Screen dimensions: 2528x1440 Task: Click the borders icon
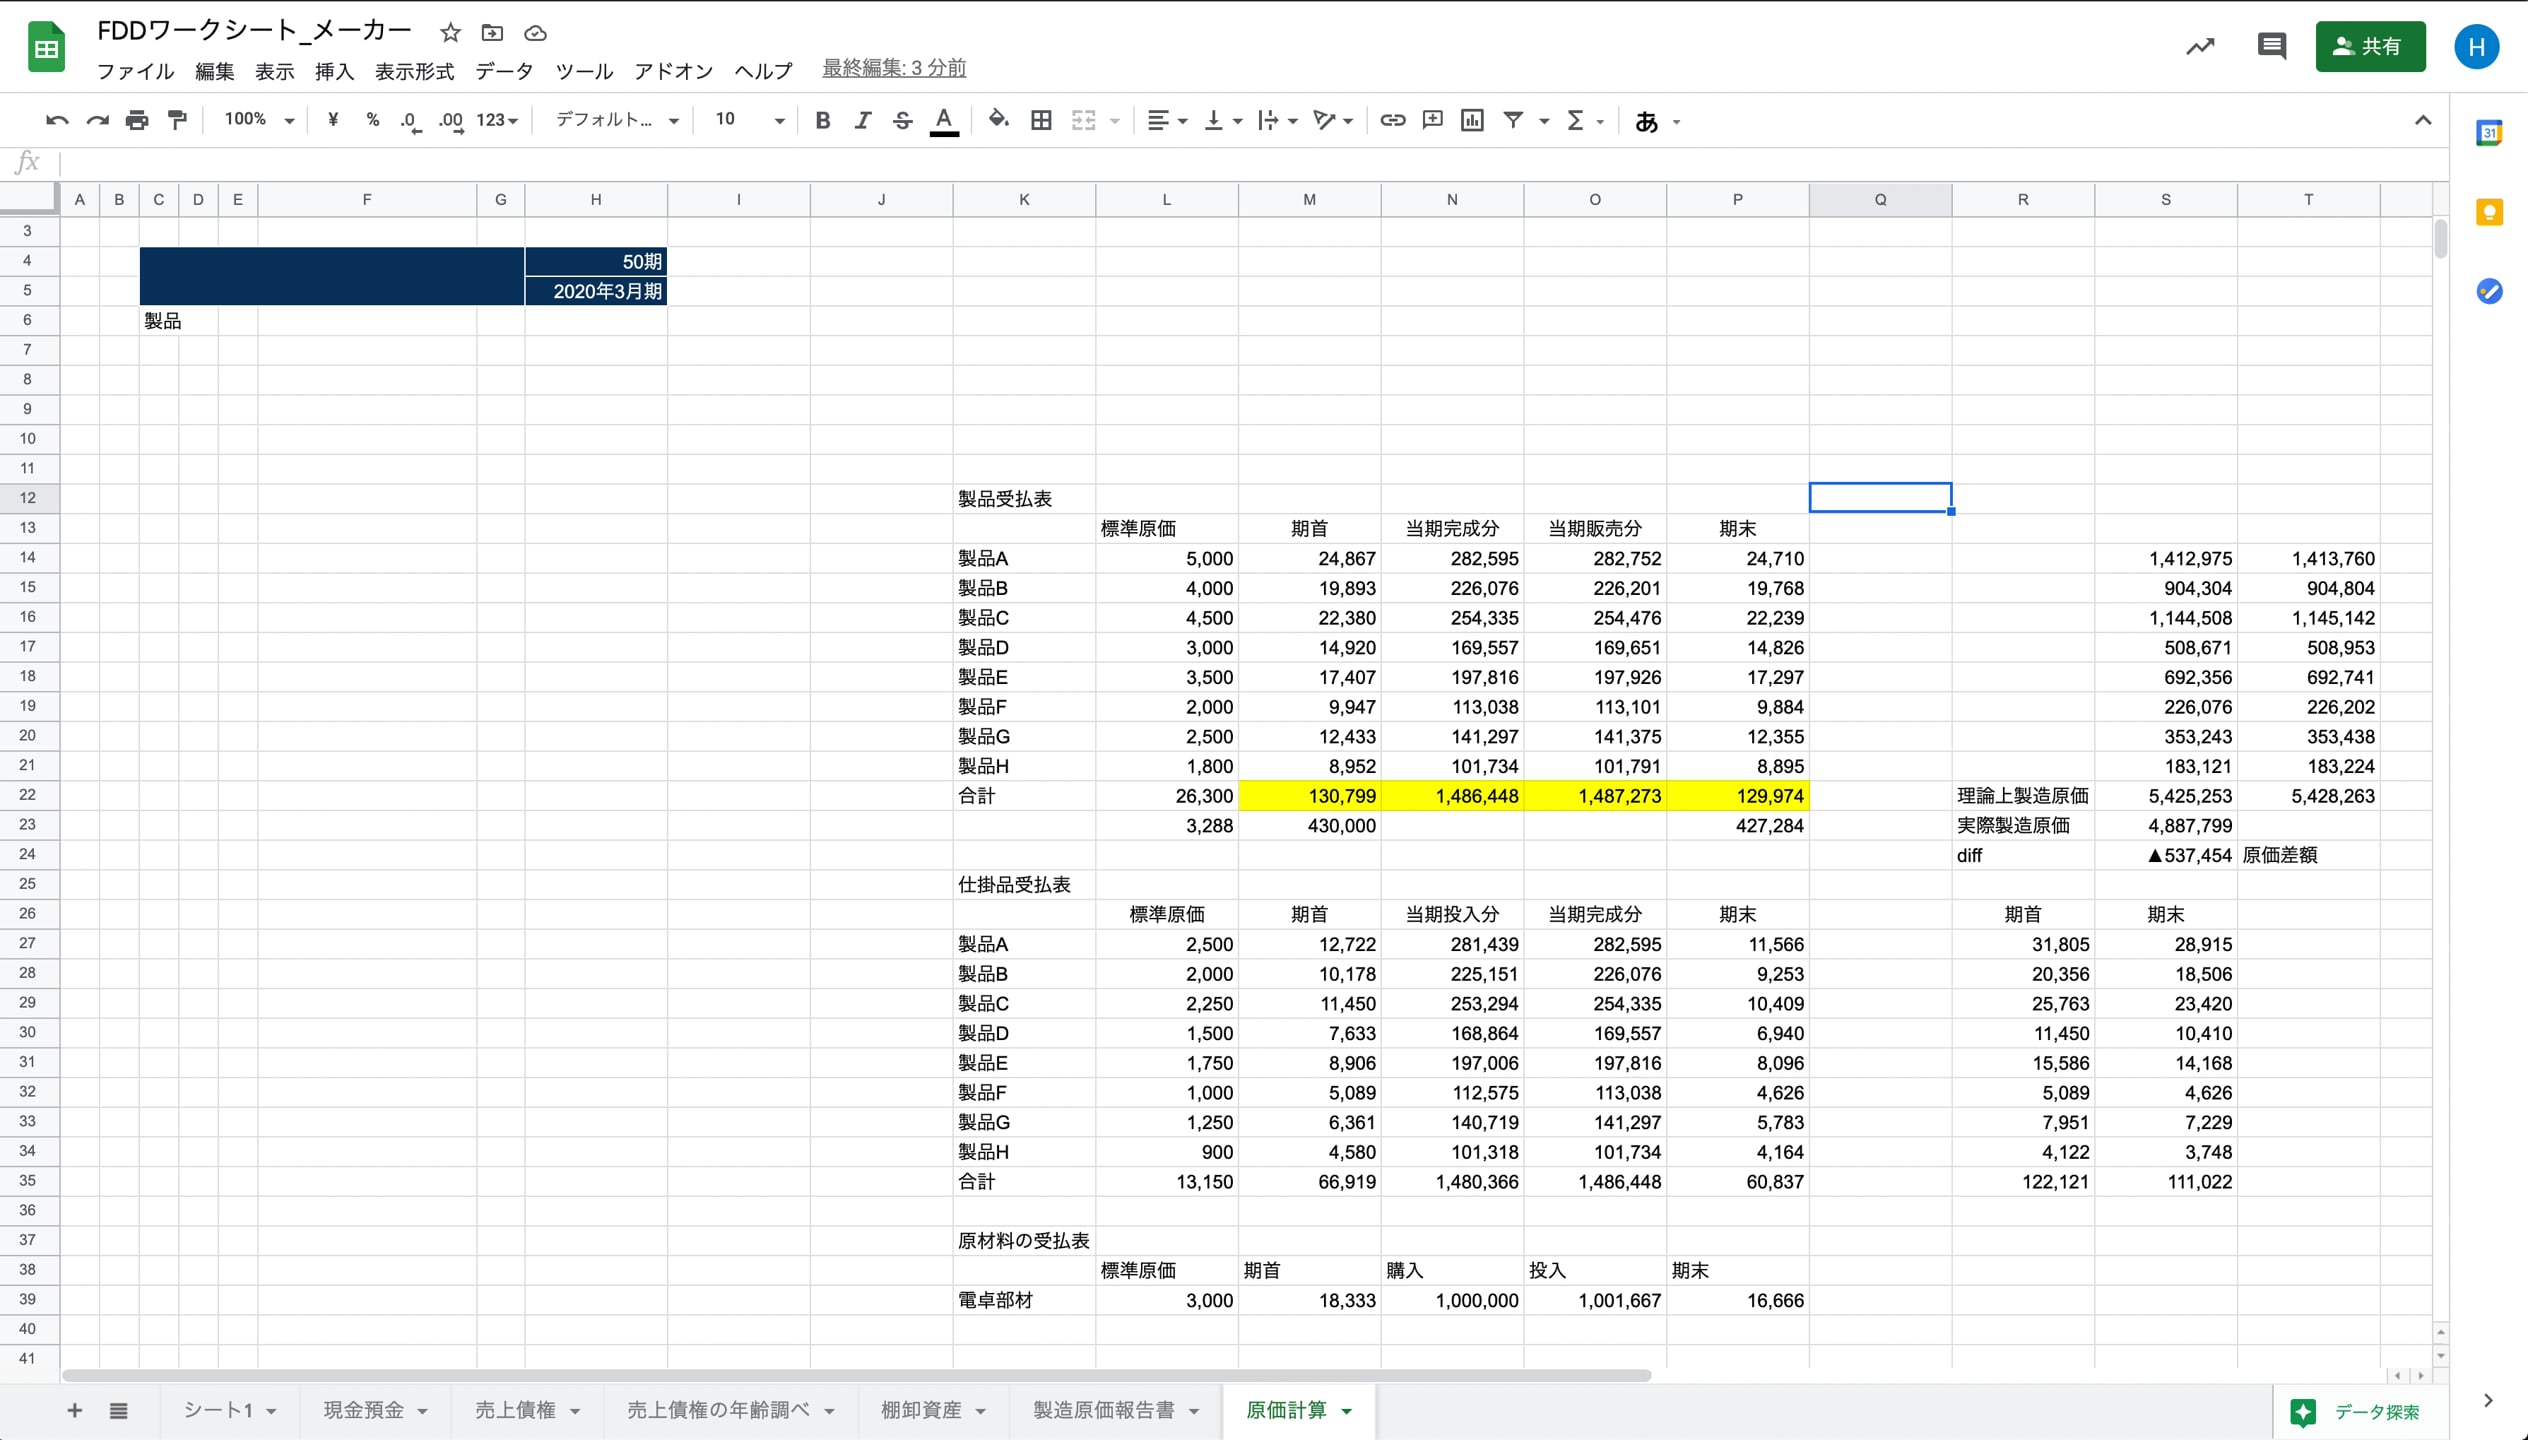tap(1041, 120)
